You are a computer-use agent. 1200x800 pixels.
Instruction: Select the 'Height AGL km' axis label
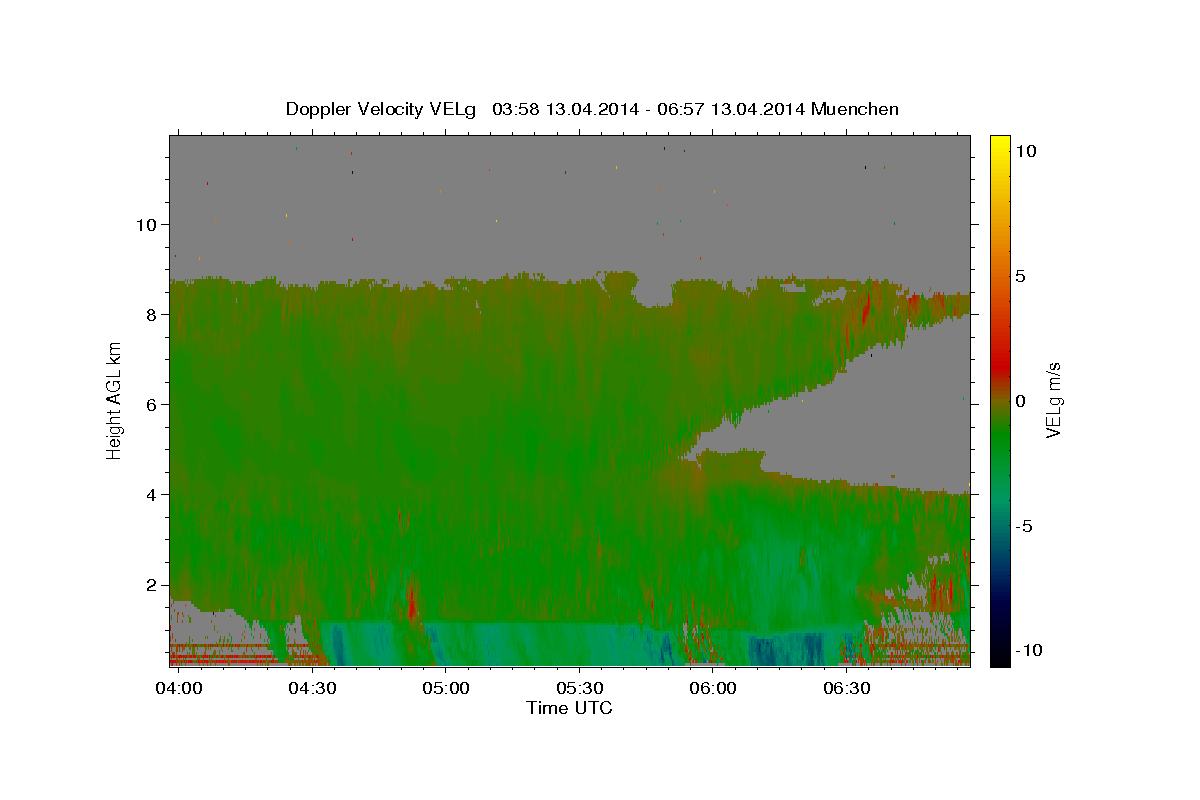(115, 400)
